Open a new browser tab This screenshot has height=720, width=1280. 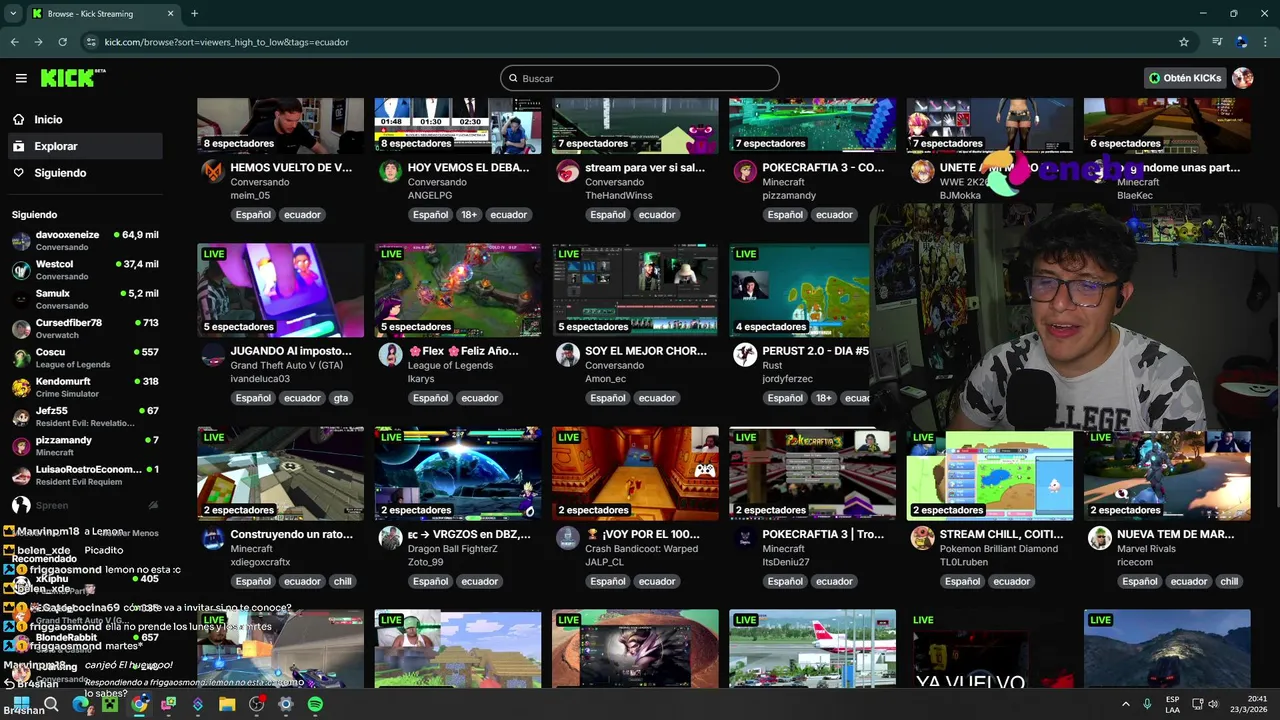(194, 13)
